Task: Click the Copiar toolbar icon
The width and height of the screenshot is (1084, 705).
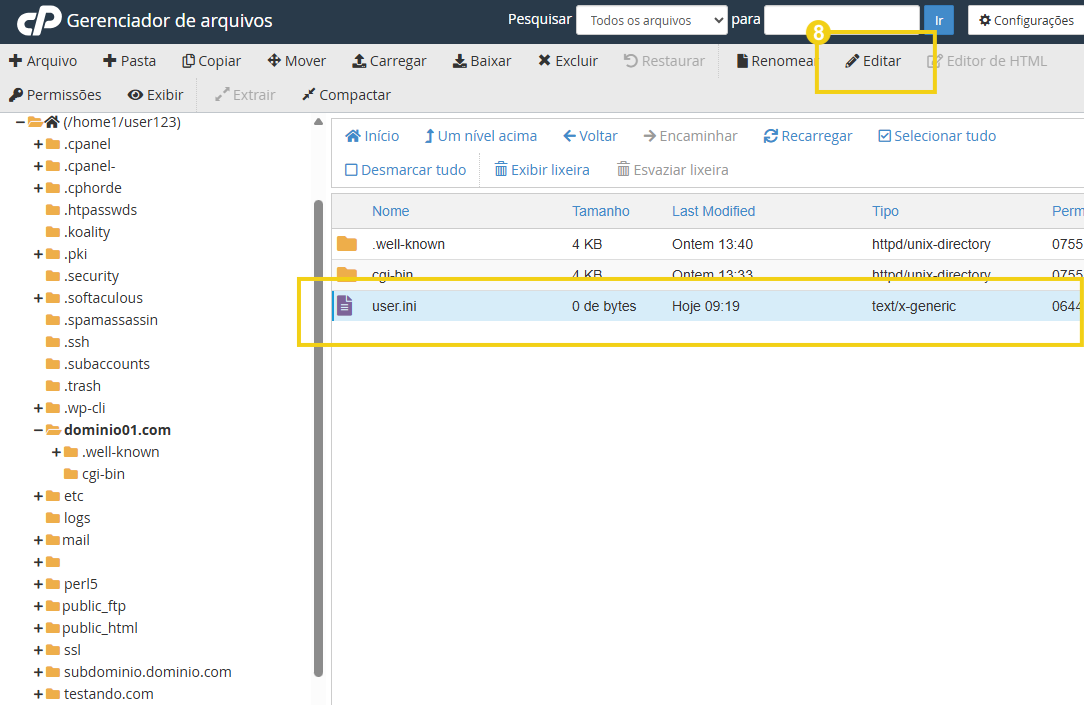Action: pyautogui.click(x=188, y=61)
